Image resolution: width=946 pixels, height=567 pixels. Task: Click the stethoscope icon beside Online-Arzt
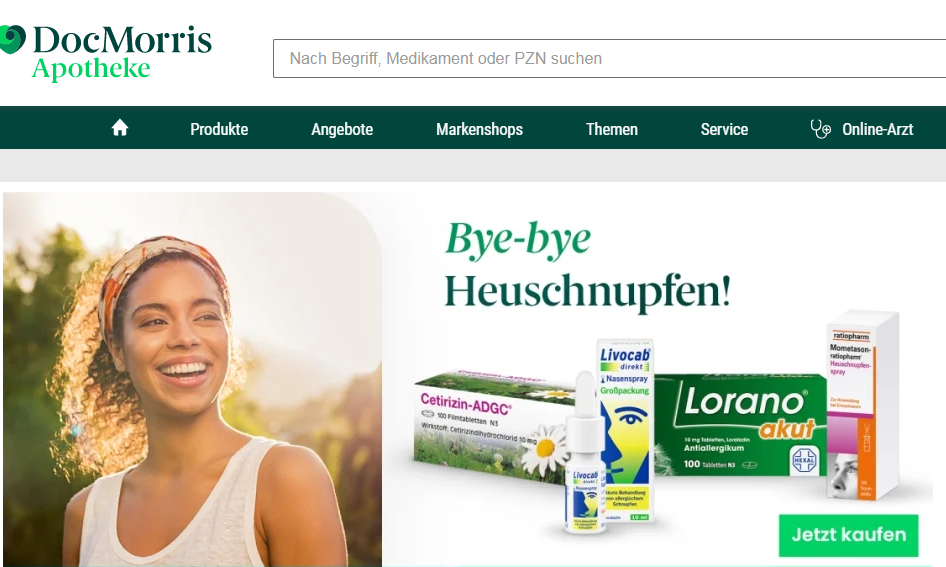tap(821, 128)
